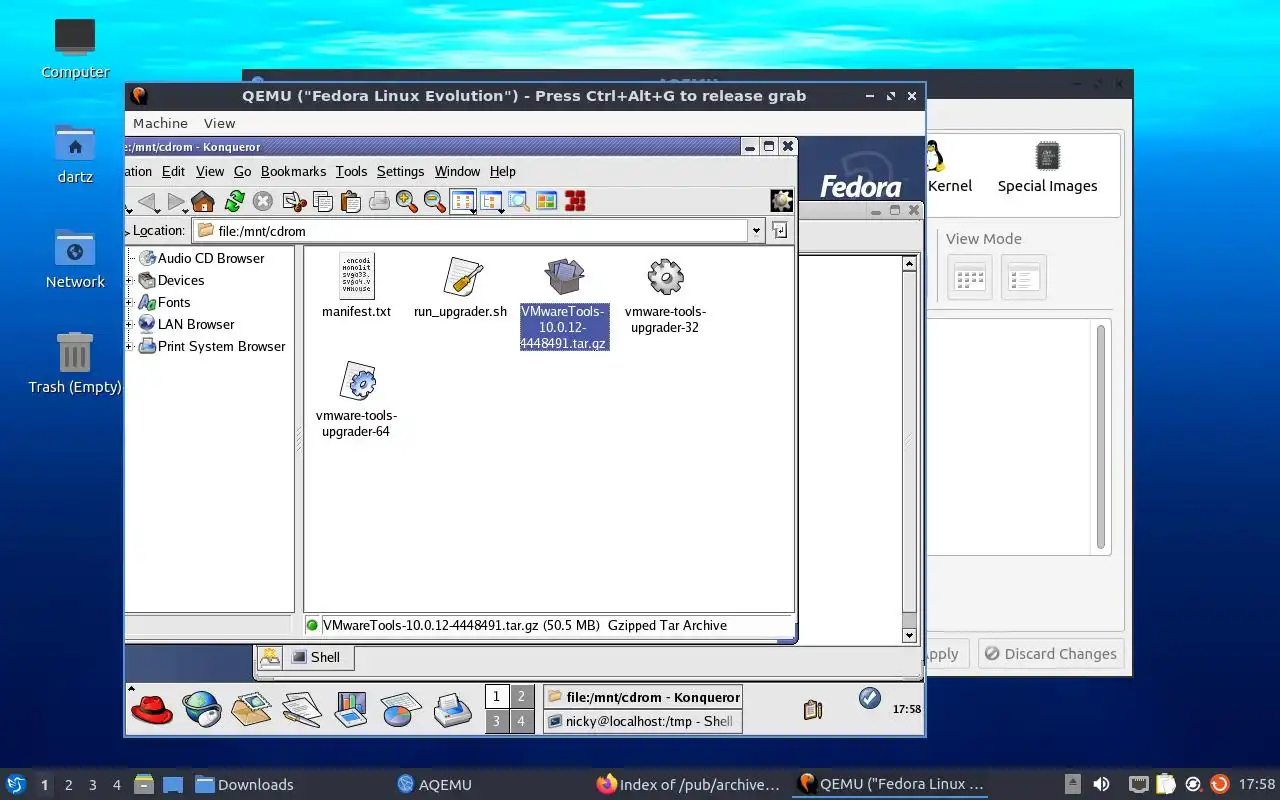Screen dimensions: 1280x800
Task: Open the Tools menu in Konqueror
Action: [x=351, y=171]
